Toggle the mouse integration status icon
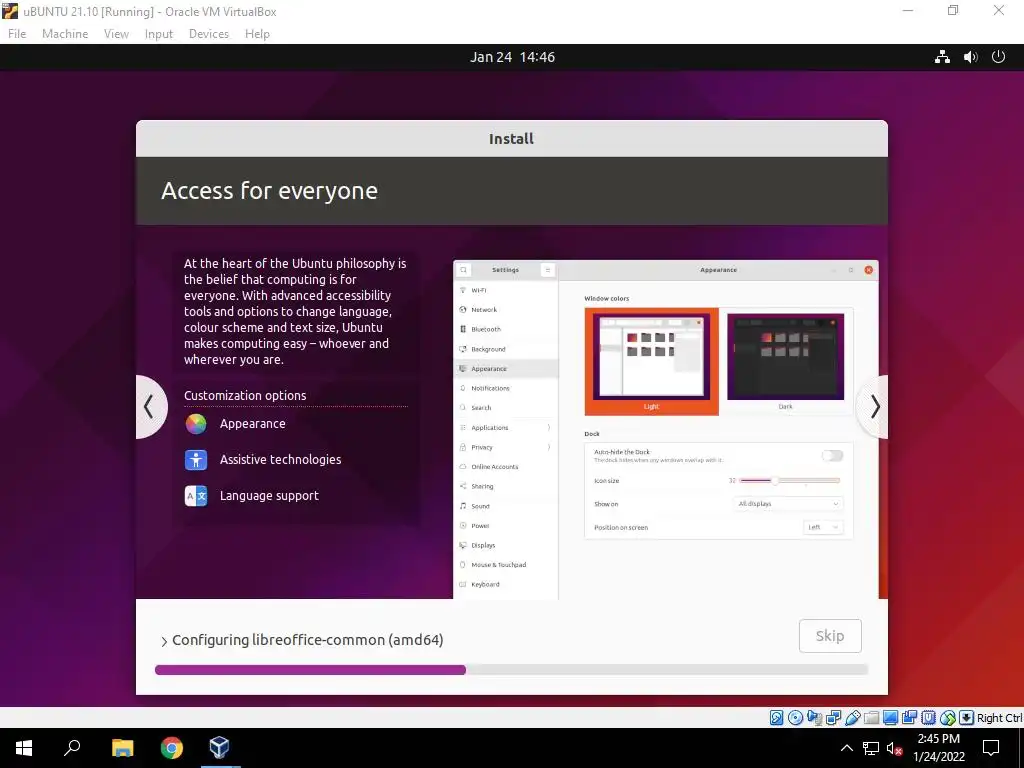Image resolution: width=1024 pixels, height=768 pixels. pos(948,718)
